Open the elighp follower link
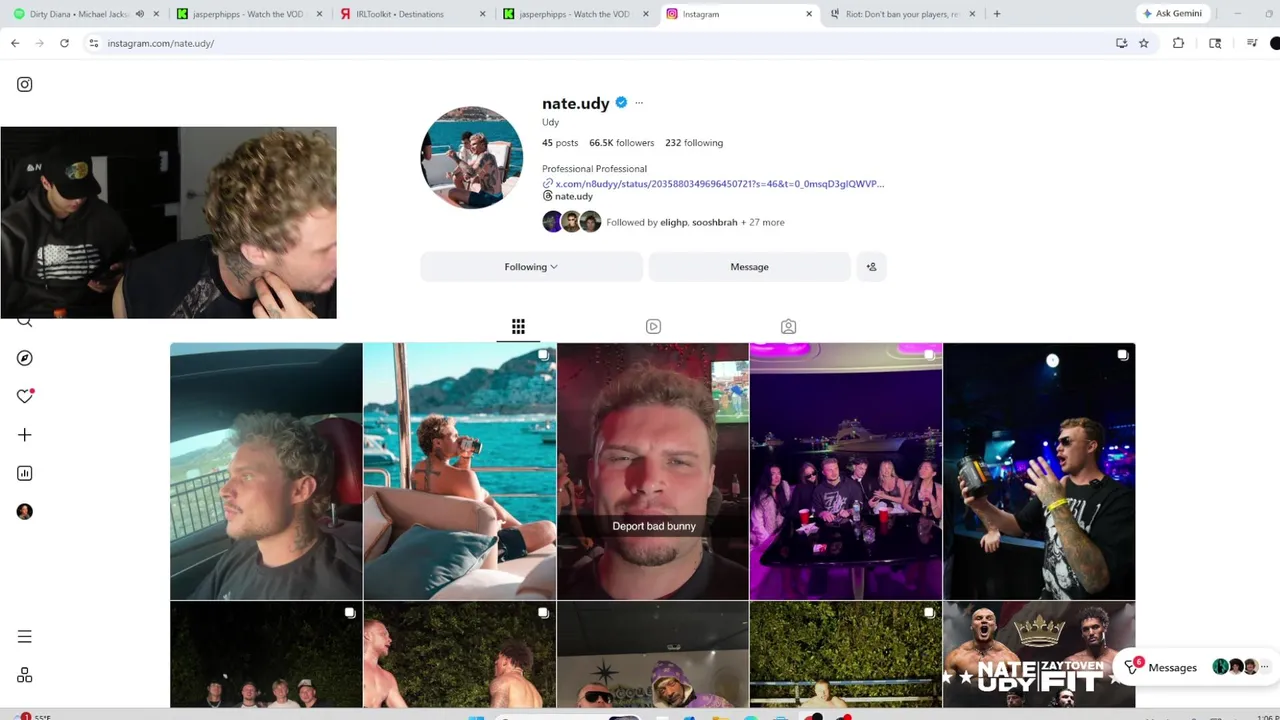The width and height of the screenshot is (1280, 720). tap(673, 222)
